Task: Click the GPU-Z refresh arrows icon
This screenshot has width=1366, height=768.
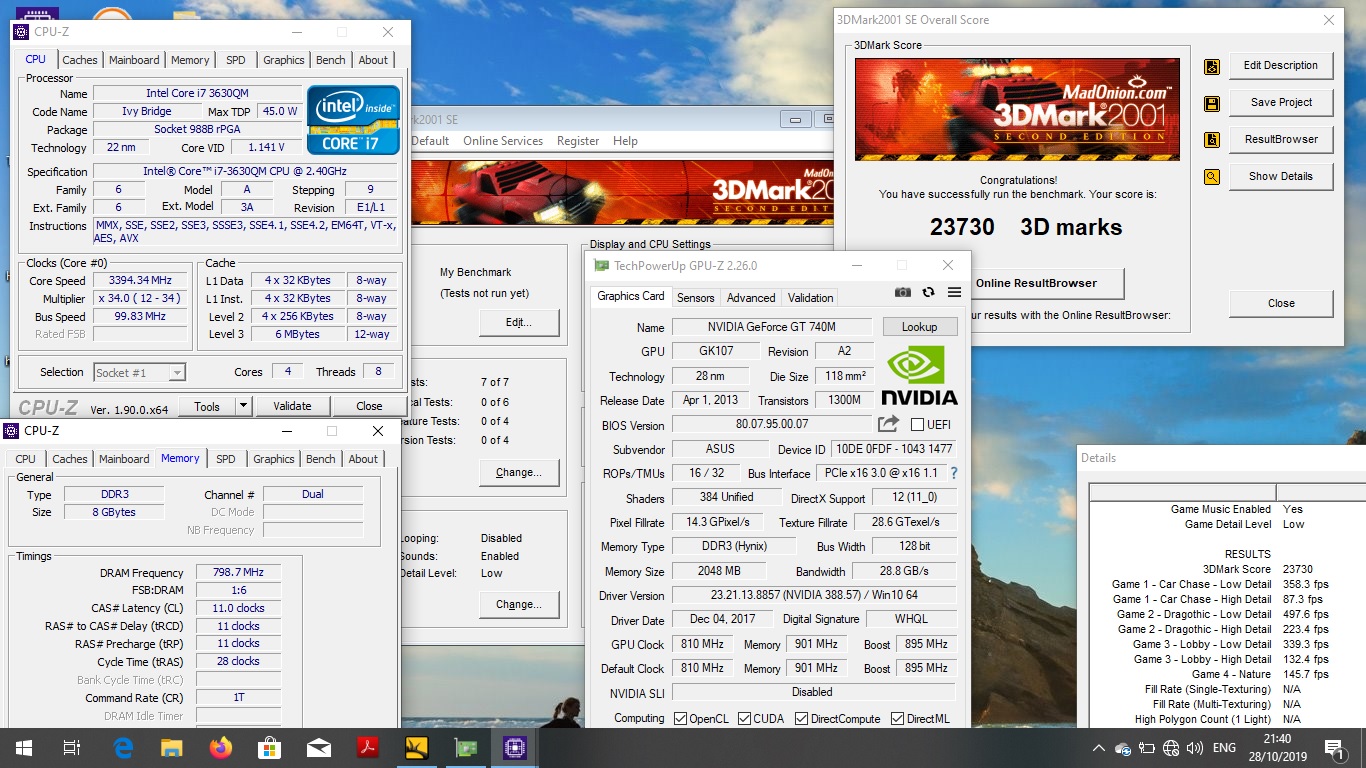Action: point(928,292)
